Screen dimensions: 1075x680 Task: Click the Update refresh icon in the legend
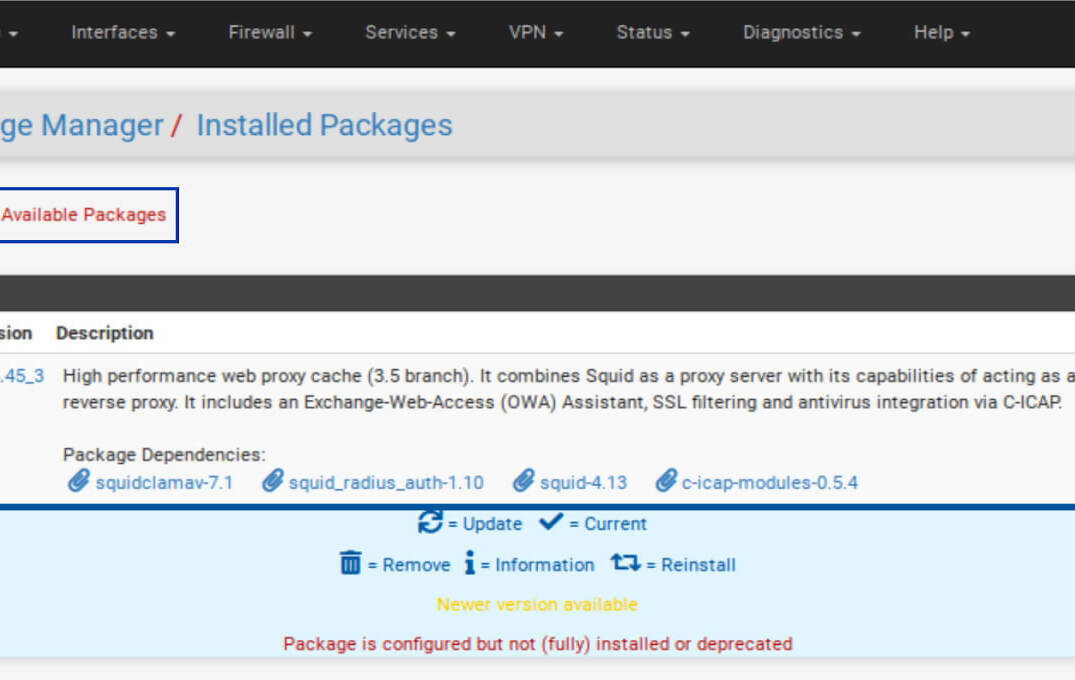pos(430,522)
